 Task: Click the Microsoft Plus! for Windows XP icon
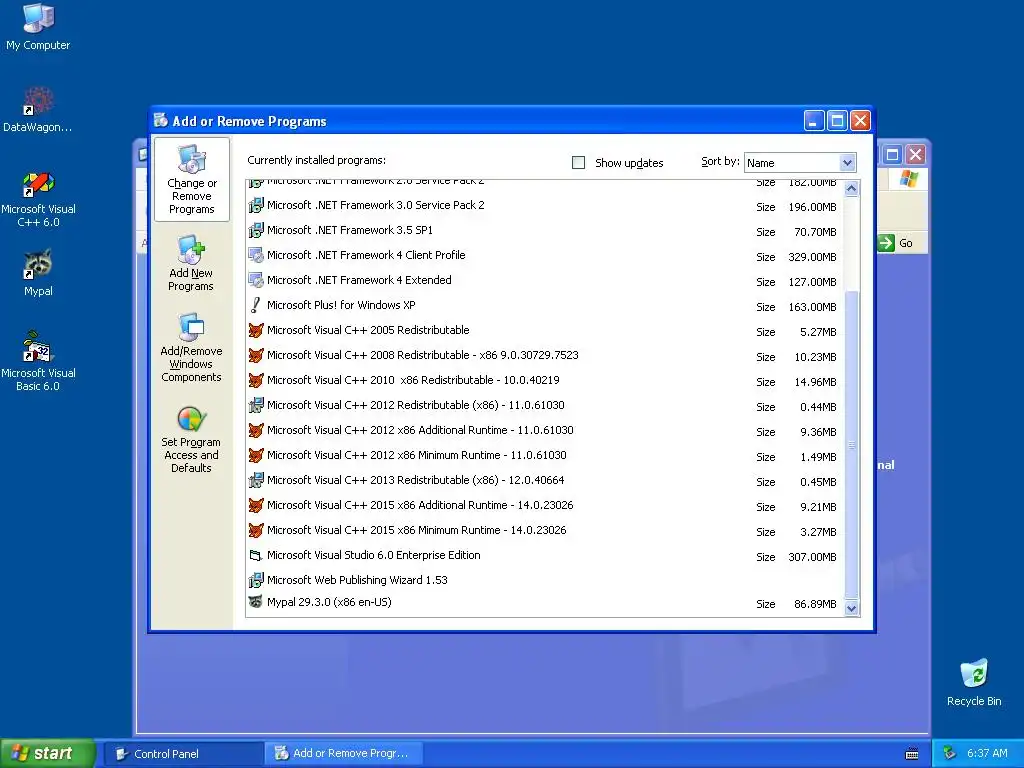(256, 305)
